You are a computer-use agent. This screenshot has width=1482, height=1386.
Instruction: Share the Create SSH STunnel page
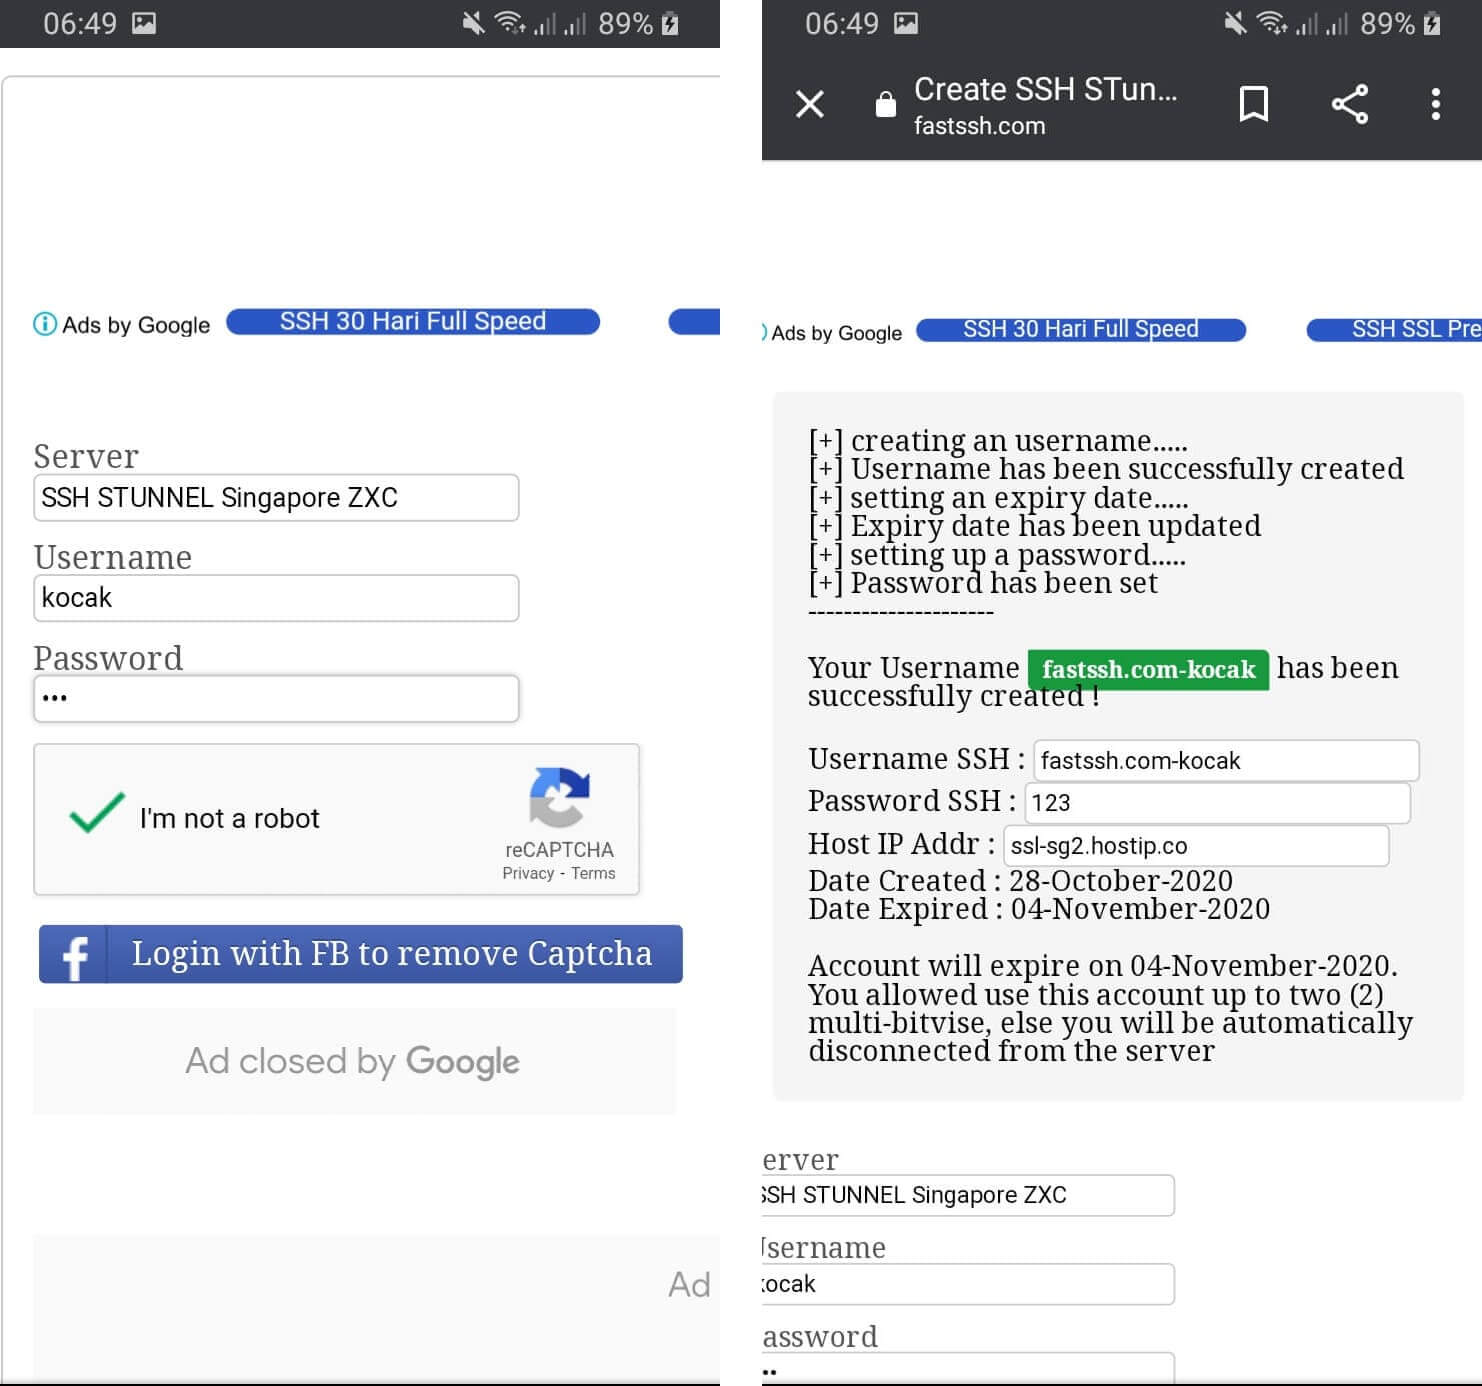1349,104
